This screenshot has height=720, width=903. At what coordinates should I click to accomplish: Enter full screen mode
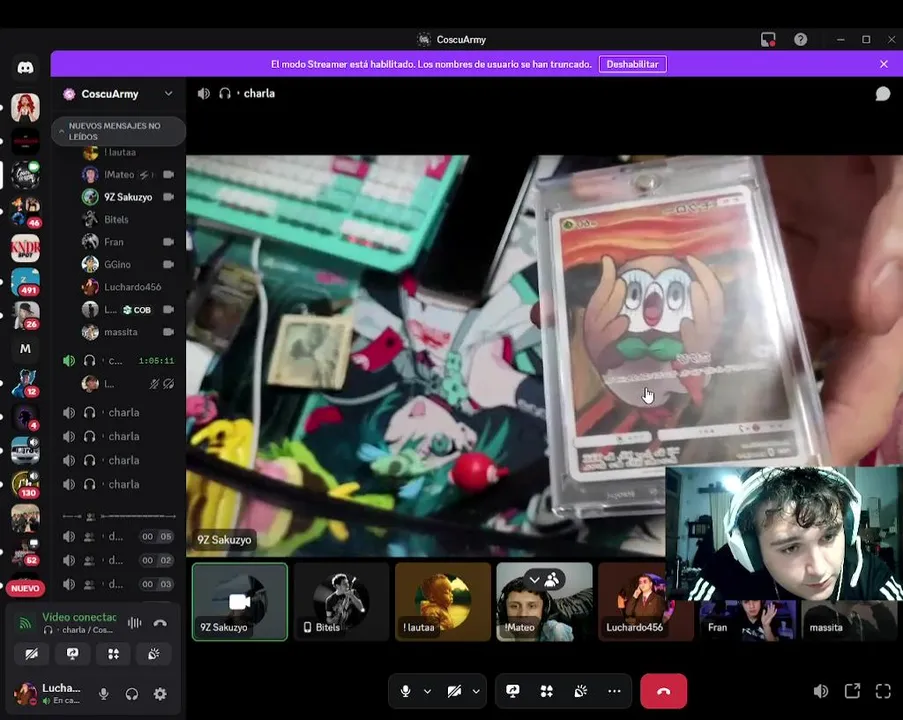(x=883, y=691)
